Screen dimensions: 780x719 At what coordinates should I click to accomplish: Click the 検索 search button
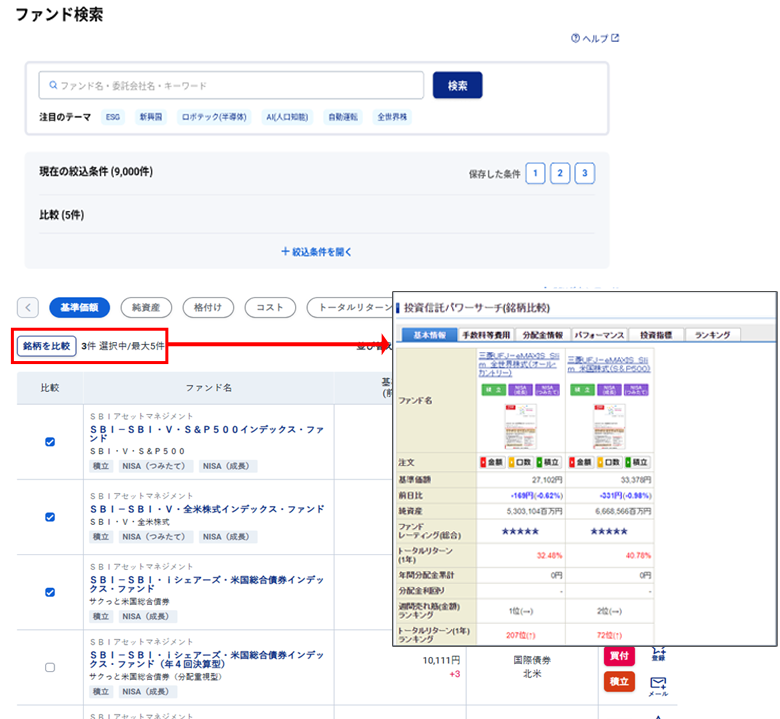click(458, 85)
